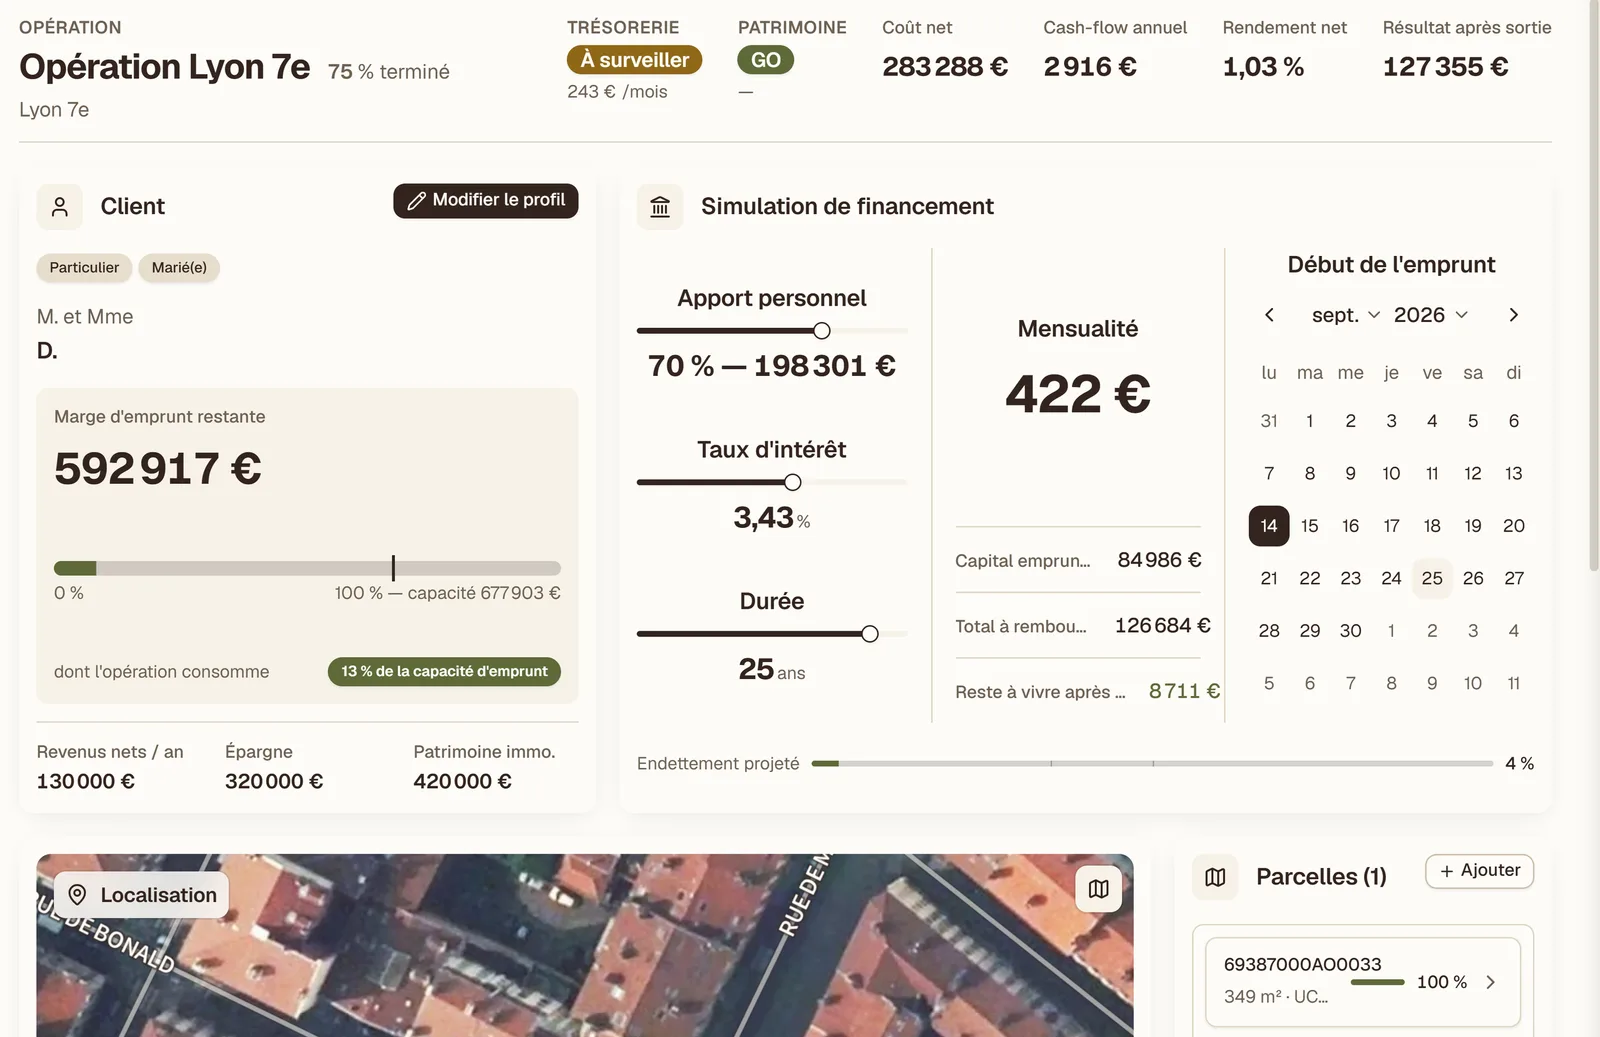This screenshot has width=1600, height=1037.
Task: Click the Mensualité value 422 €
Action: 1078,394
